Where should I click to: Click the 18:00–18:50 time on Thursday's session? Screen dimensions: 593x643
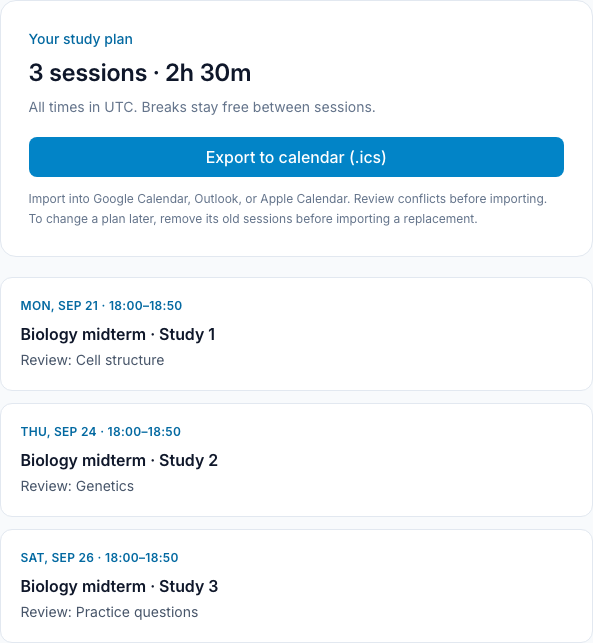pos(144,432)
